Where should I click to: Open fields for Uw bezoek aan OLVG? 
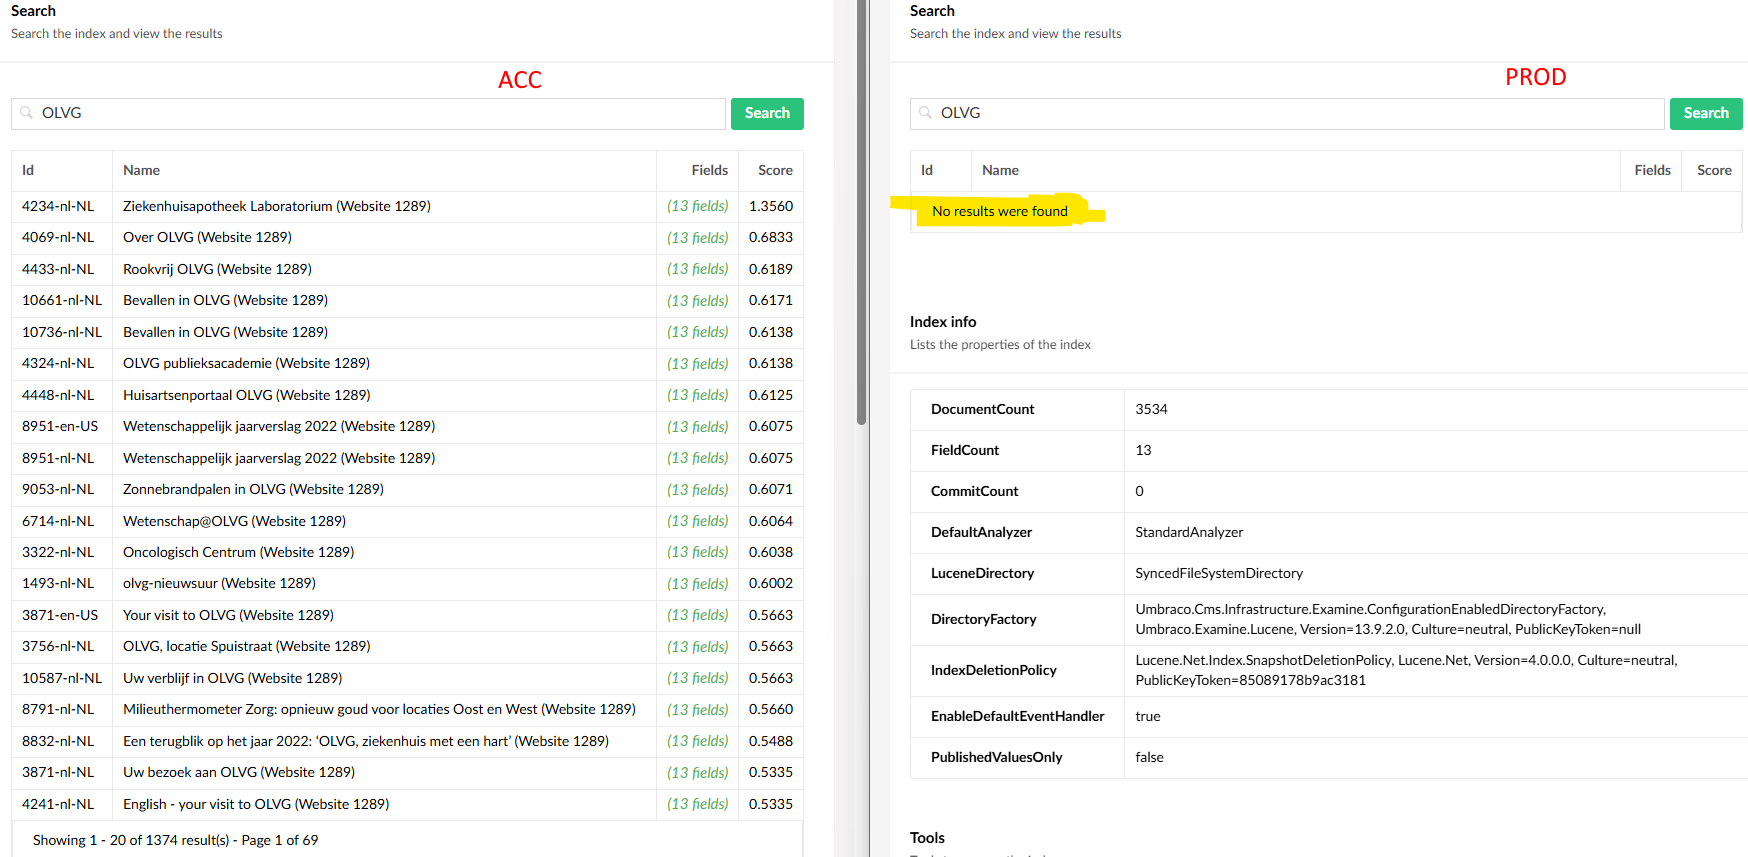pyautogui.click(x=697, y=773)
